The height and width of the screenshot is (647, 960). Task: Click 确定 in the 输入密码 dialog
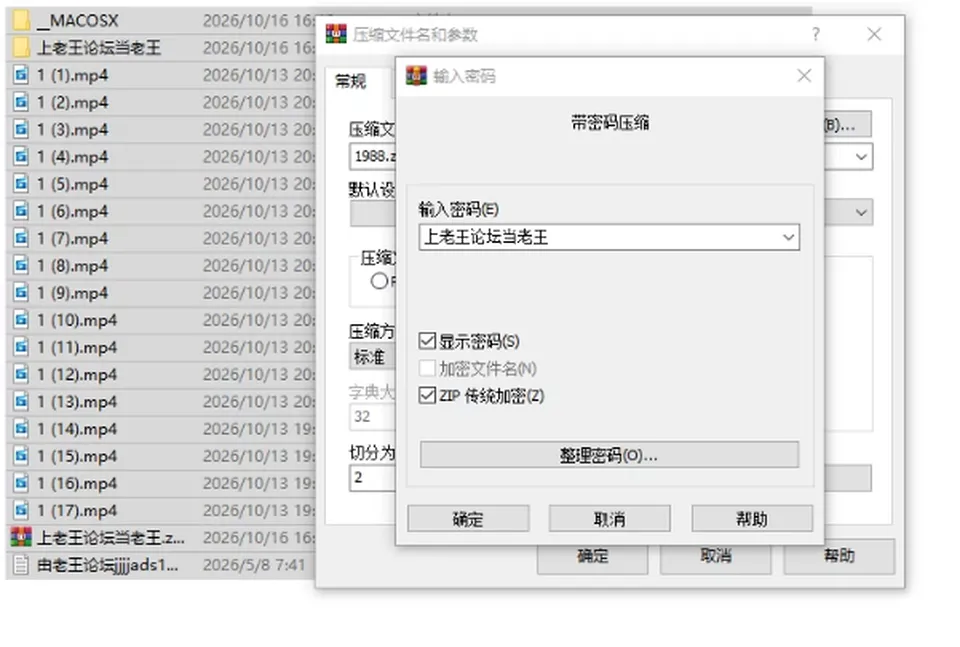[468, 519]
